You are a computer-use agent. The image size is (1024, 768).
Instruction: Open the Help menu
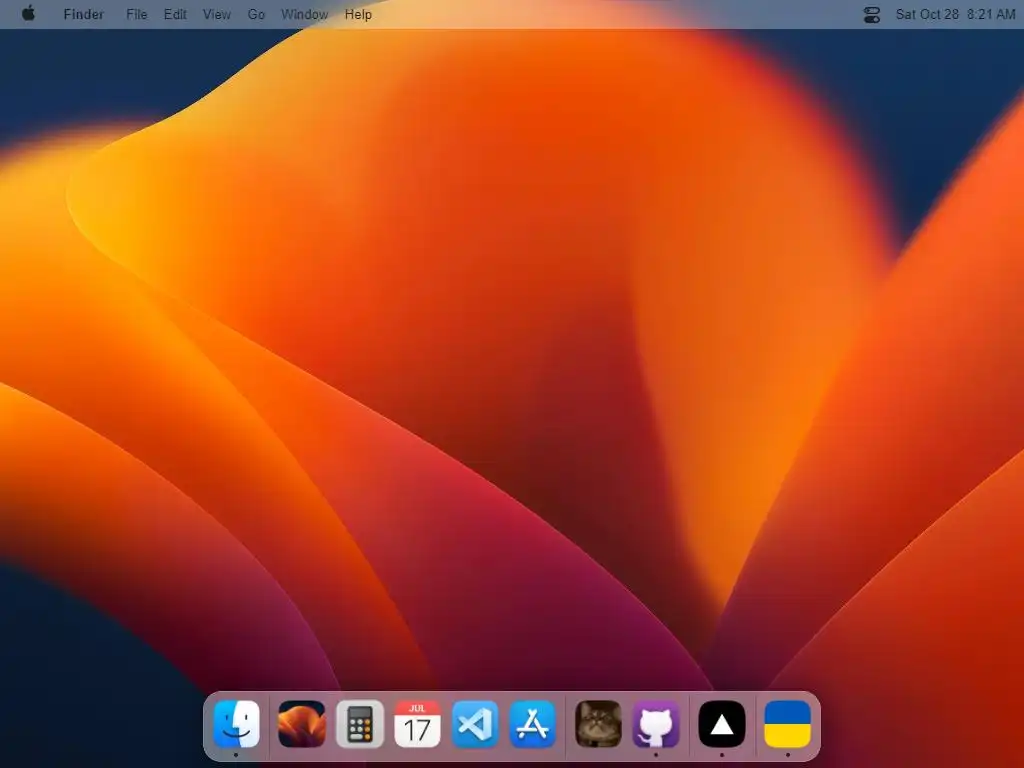click(x=358, y=14)
